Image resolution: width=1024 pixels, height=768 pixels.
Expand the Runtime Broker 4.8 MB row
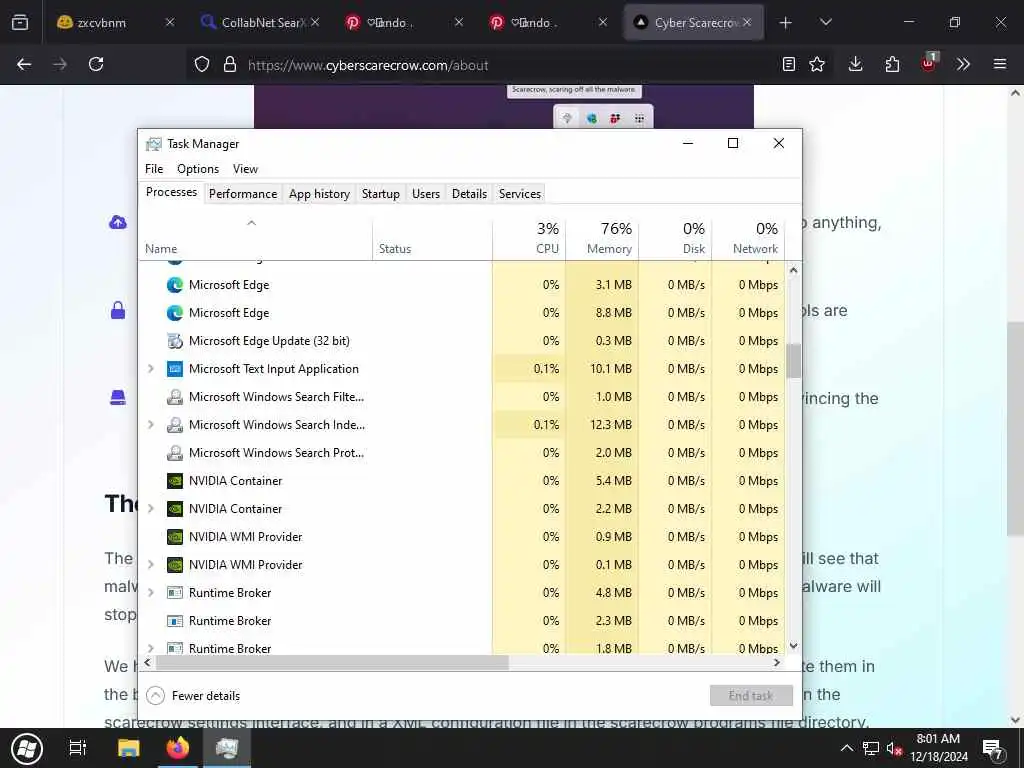151,593
